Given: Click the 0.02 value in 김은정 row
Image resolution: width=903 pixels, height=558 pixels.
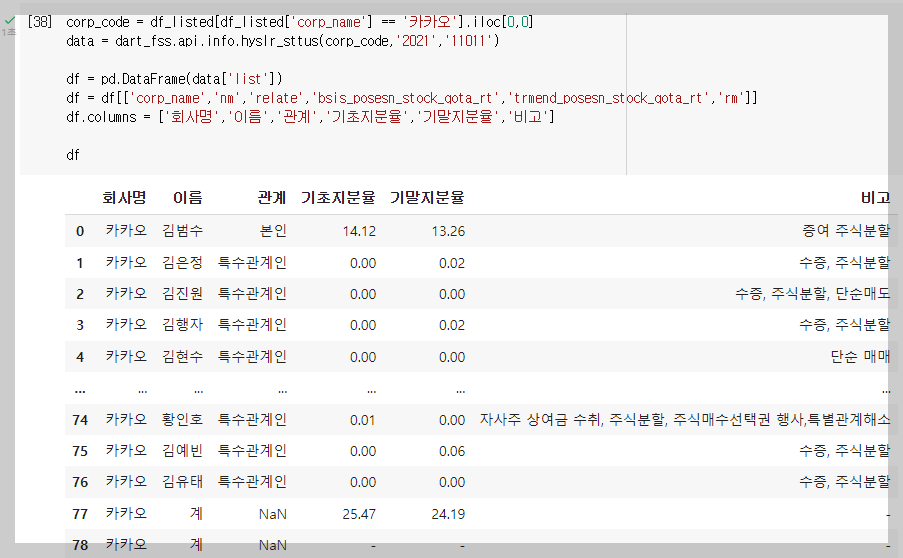Looking at the screenshot, I should [452, 264].
